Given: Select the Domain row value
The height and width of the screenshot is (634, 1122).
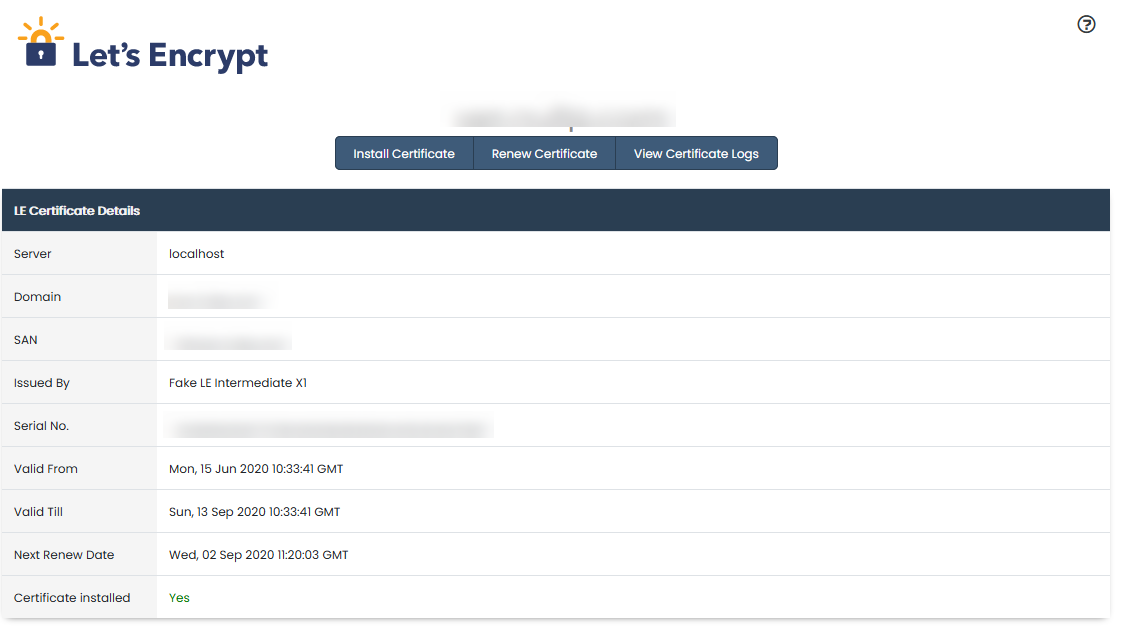Looking at the screenshot, I should click(x=215, y=297).
